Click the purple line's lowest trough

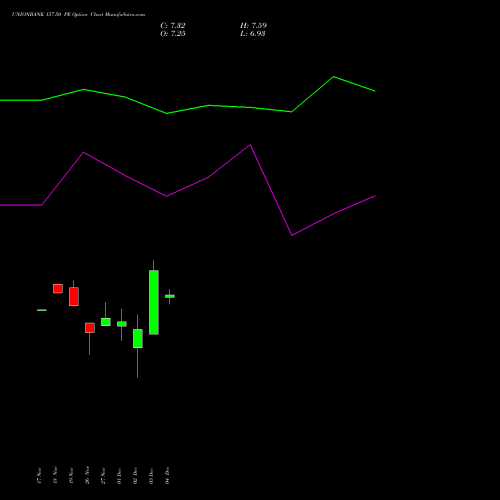292,235
